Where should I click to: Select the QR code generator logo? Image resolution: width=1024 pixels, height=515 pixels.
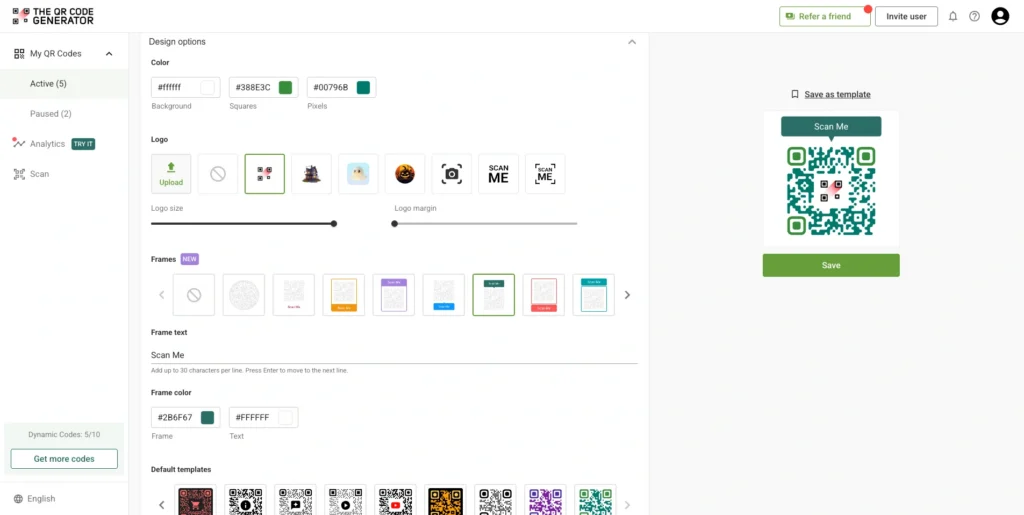[264, 174]
